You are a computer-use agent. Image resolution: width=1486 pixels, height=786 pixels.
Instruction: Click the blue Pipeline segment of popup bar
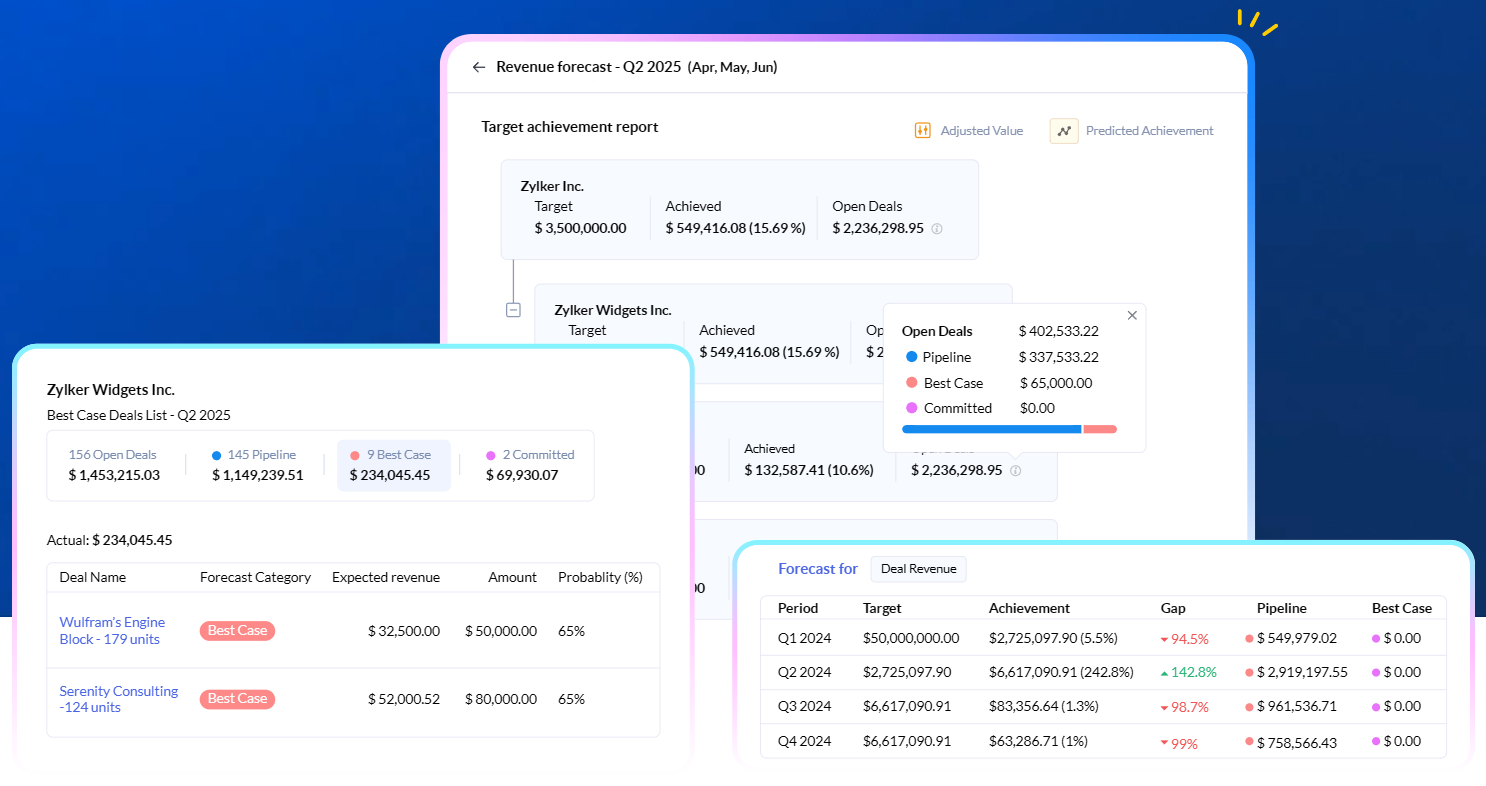pyautogui.click(x=992, y=429)
